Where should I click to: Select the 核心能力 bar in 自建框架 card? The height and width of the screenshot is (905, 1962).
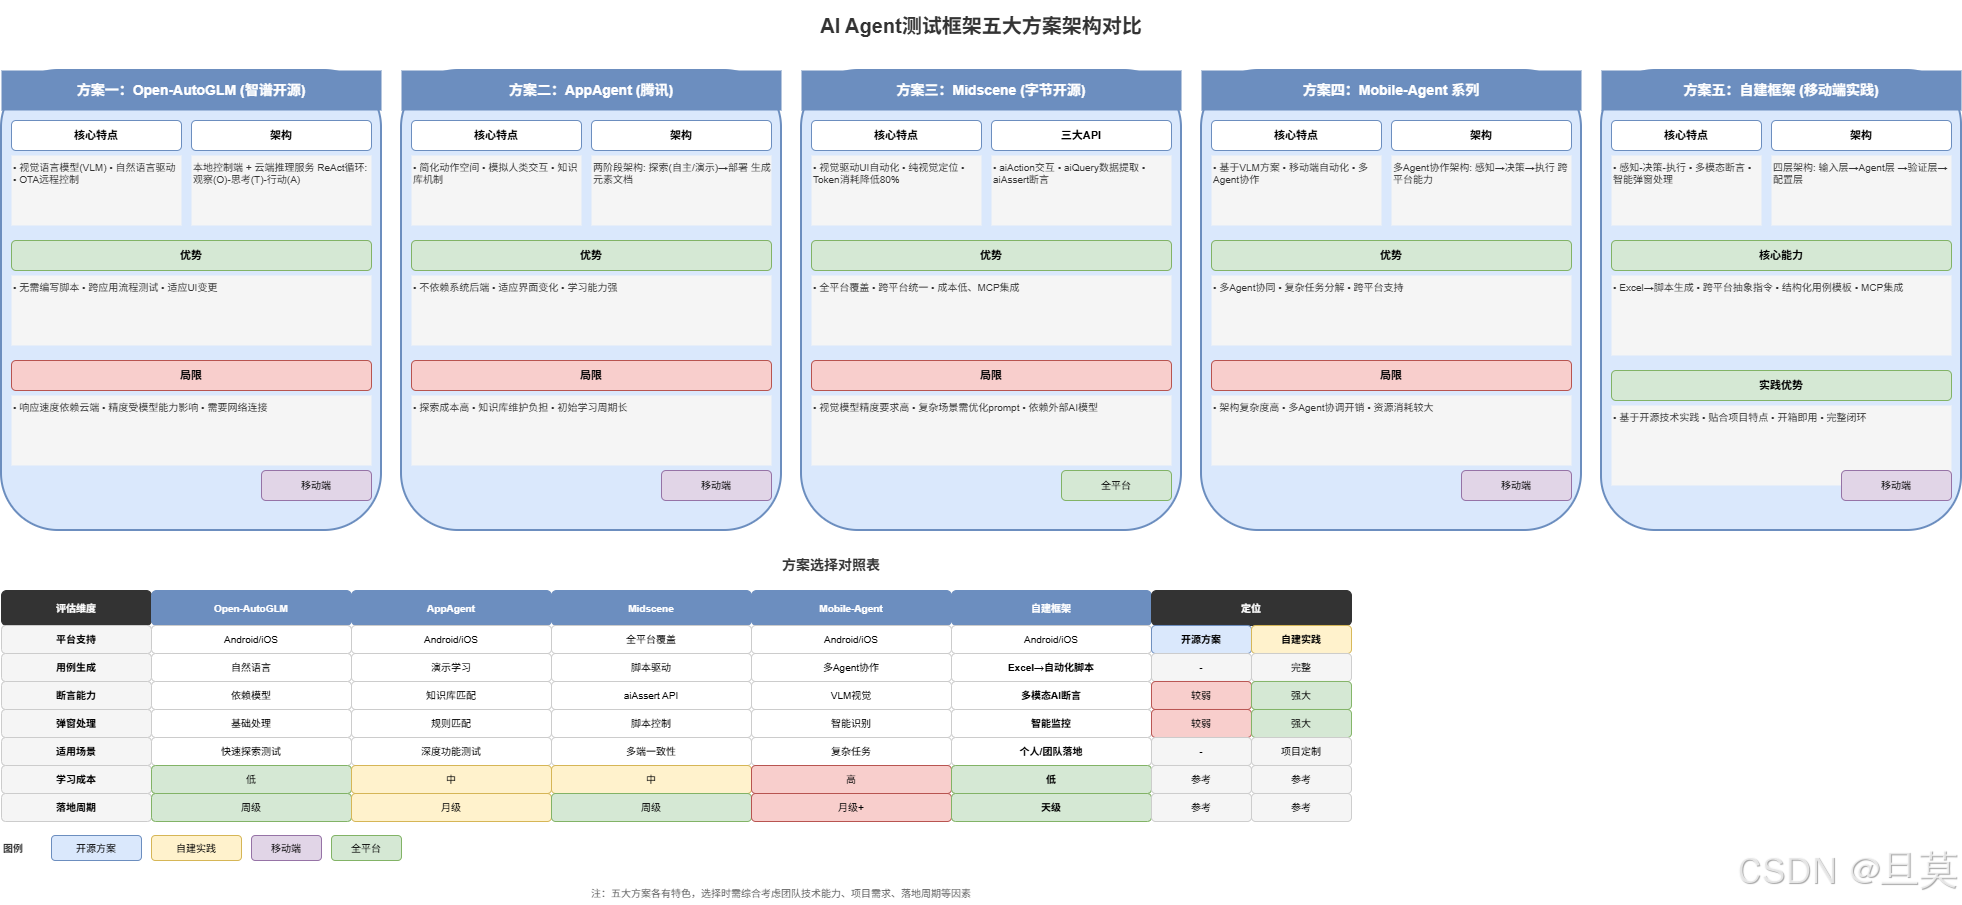[1781, 255]
